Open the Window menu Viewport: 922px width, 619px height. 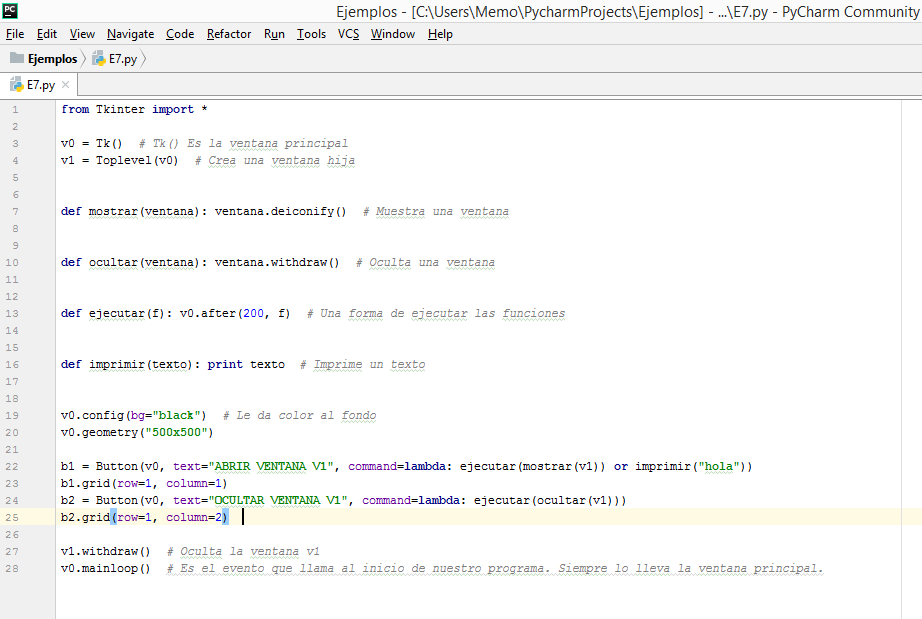pos(392,33)
